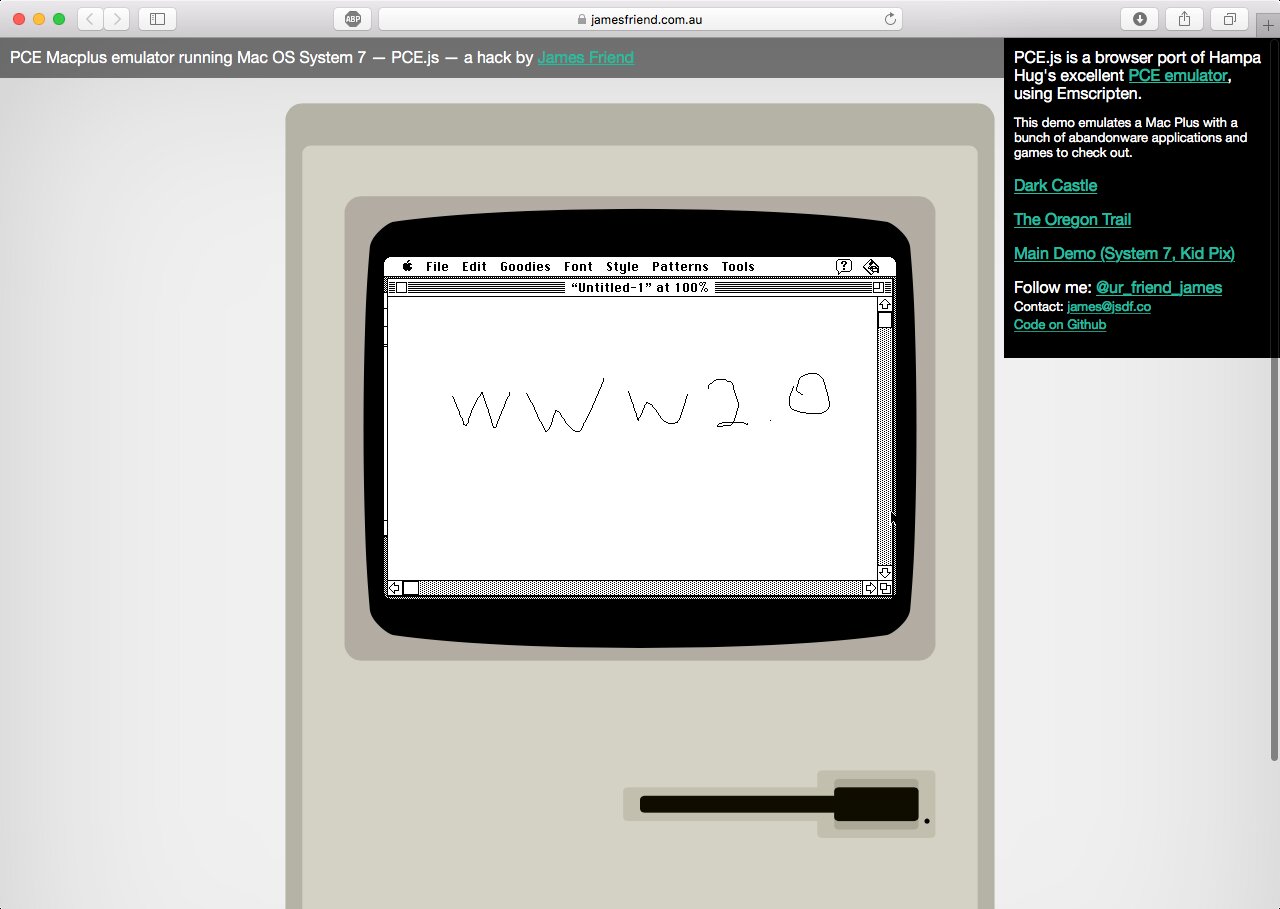Screen dimensions: 1280x909
Task: Click the jamesfriend.com.au address field
Action: click(x=640, y=19)
